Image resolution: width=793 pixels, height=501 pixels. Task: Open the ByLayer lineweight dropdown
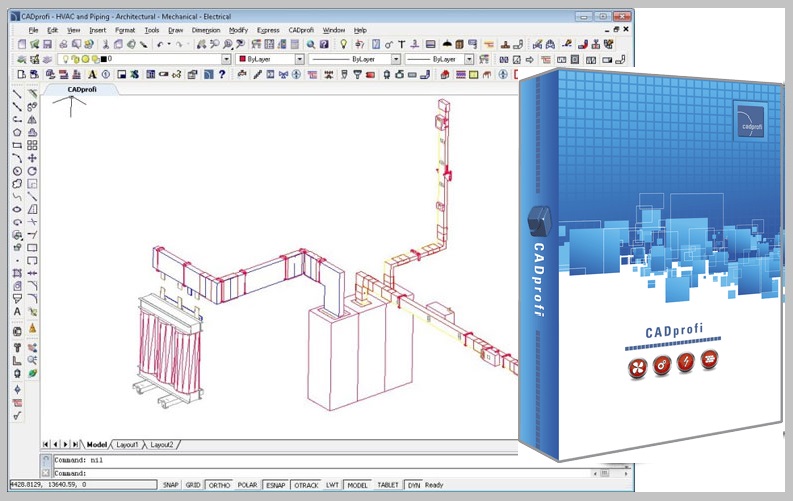[469, 59]
